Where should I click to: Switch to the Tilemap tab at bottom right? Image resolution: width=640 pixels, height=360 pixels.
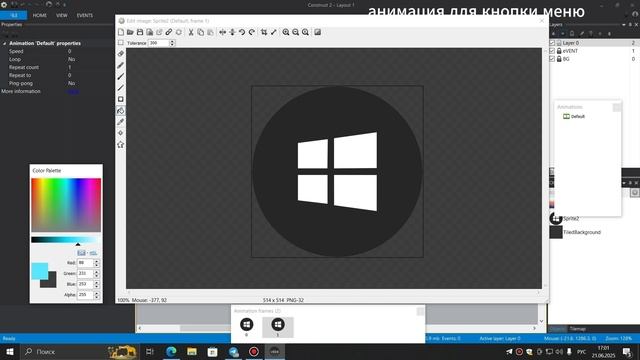[x=578, y=329]
